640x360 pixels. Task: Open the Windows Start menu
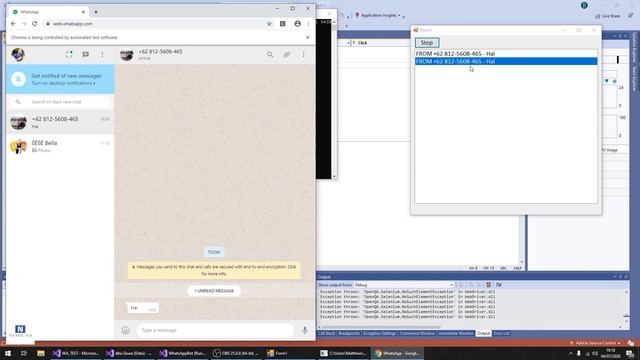tap(8, 353)
